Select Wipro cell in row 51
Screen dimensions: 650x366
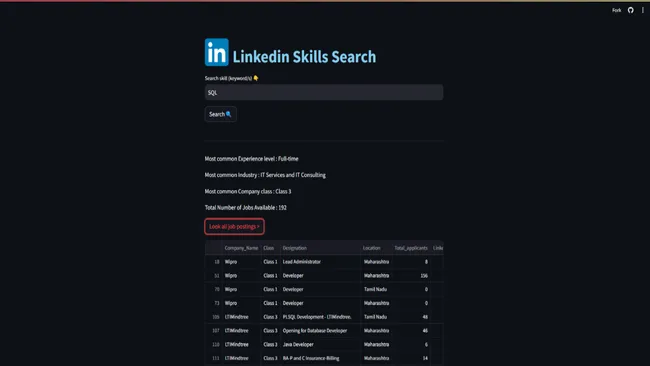(242, 275)
